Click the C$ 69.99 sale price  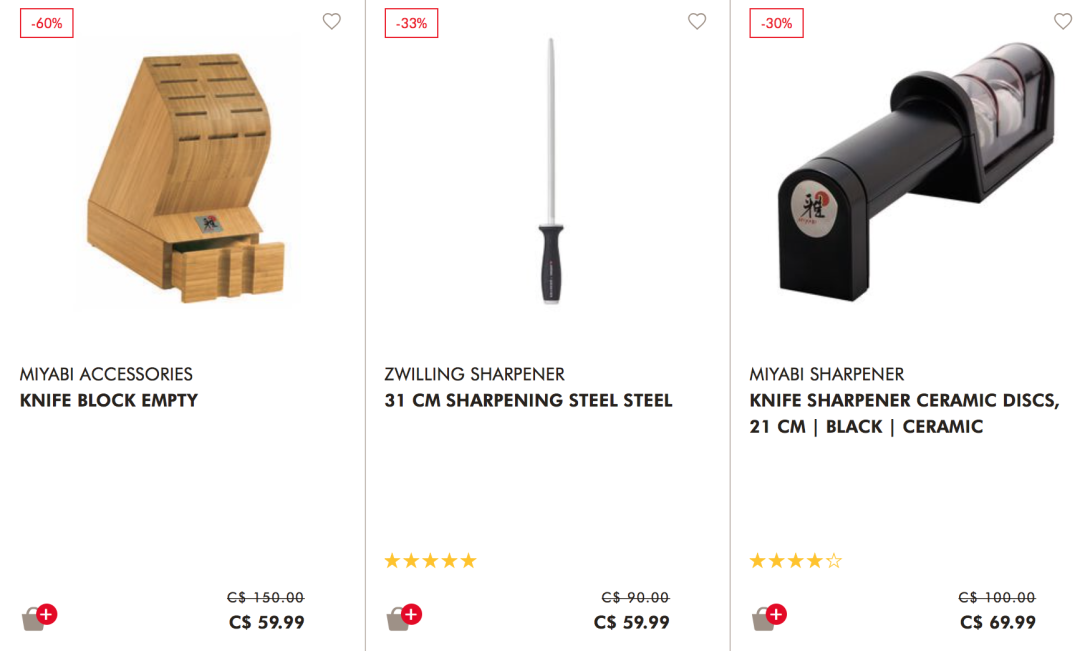pos(997,623)
